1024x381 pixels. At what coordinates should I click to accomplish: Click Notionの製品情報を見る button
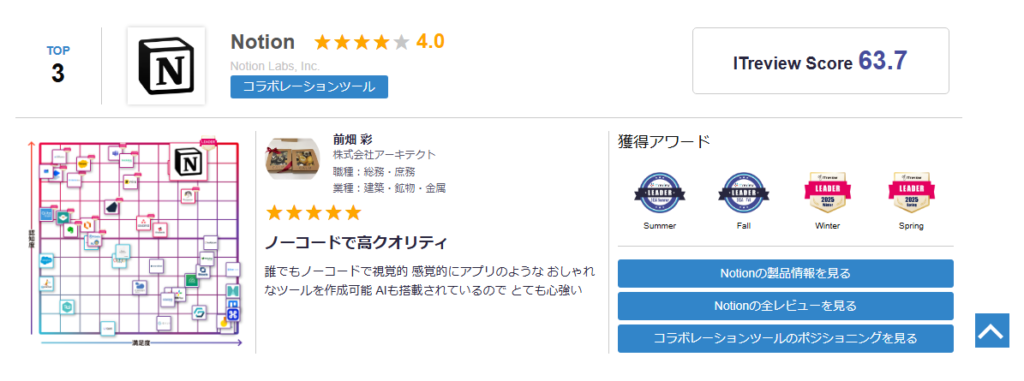tap(786, 273)
